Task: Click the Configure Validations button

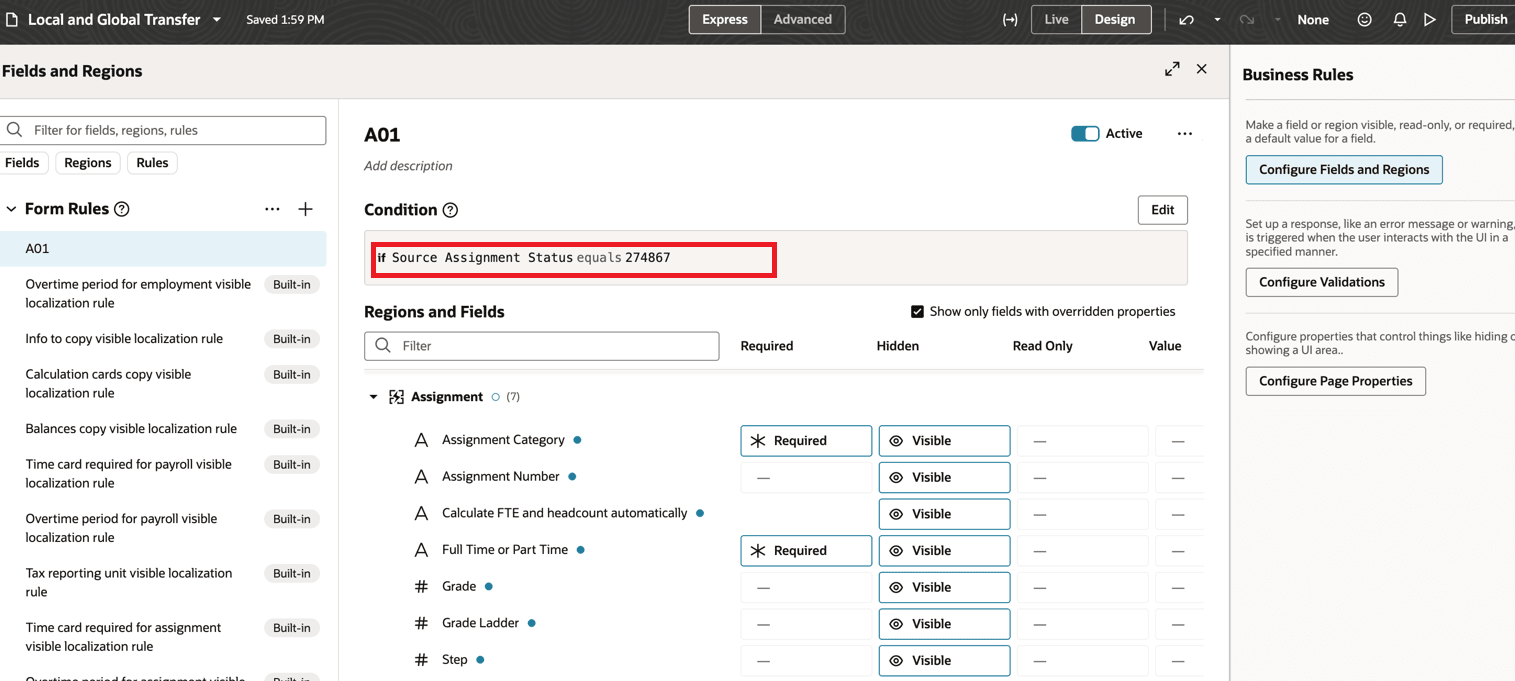Action: pyautogui.click(x=1321, y=282)
